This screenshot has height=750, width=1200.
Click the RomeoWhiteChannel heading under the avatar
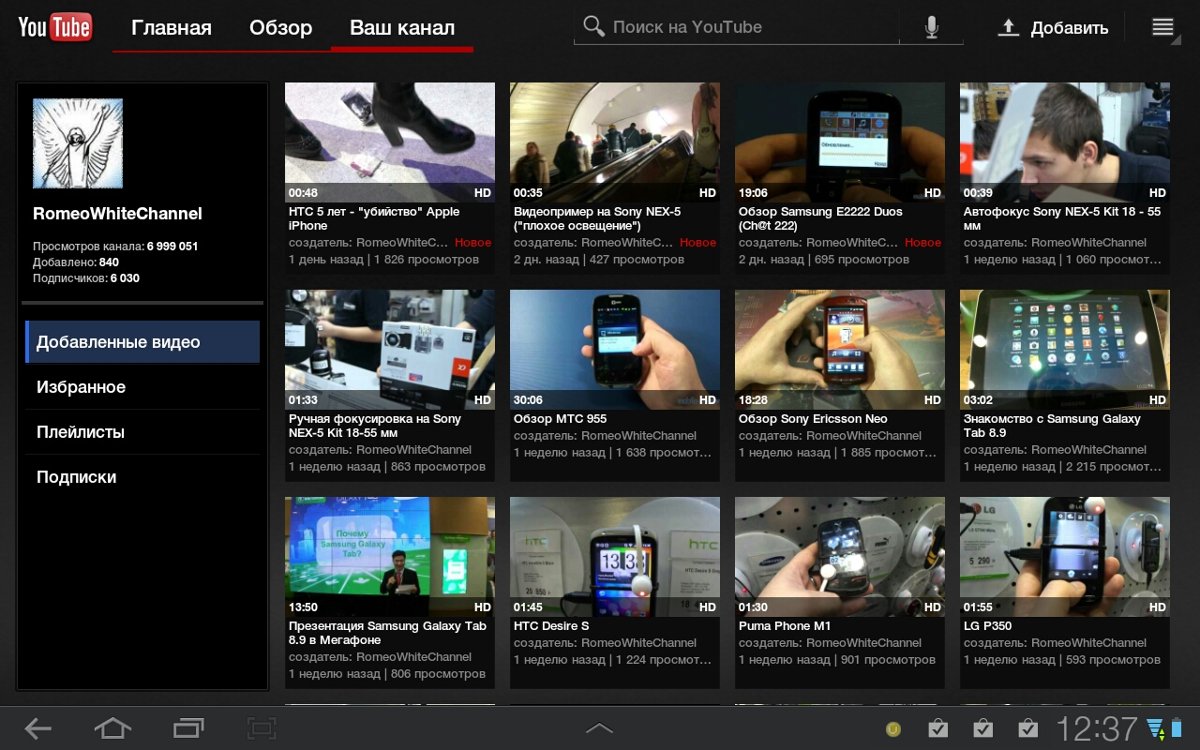tap(118, 214)
